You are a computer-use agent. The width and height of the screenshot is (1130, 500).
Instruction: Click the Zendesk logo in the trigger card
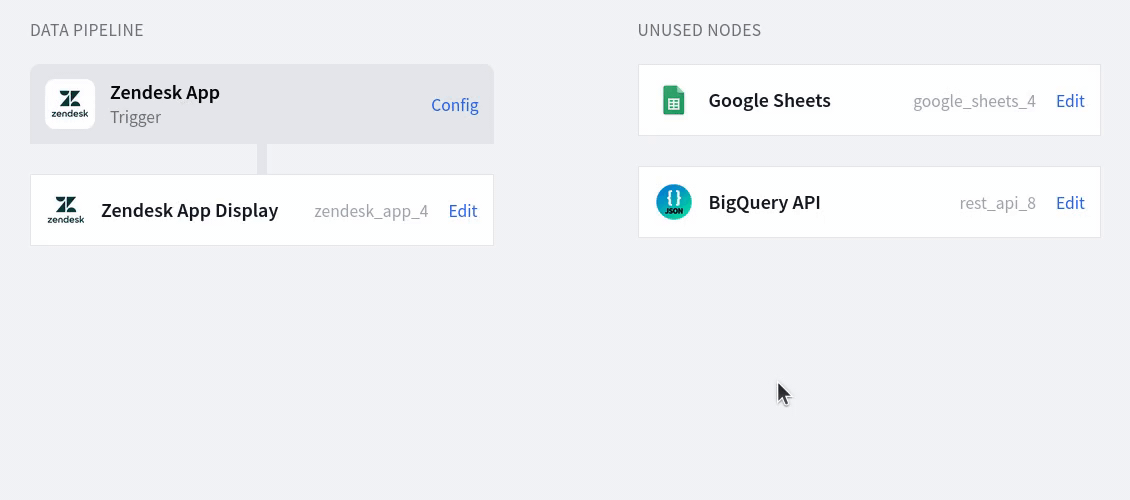70,104
